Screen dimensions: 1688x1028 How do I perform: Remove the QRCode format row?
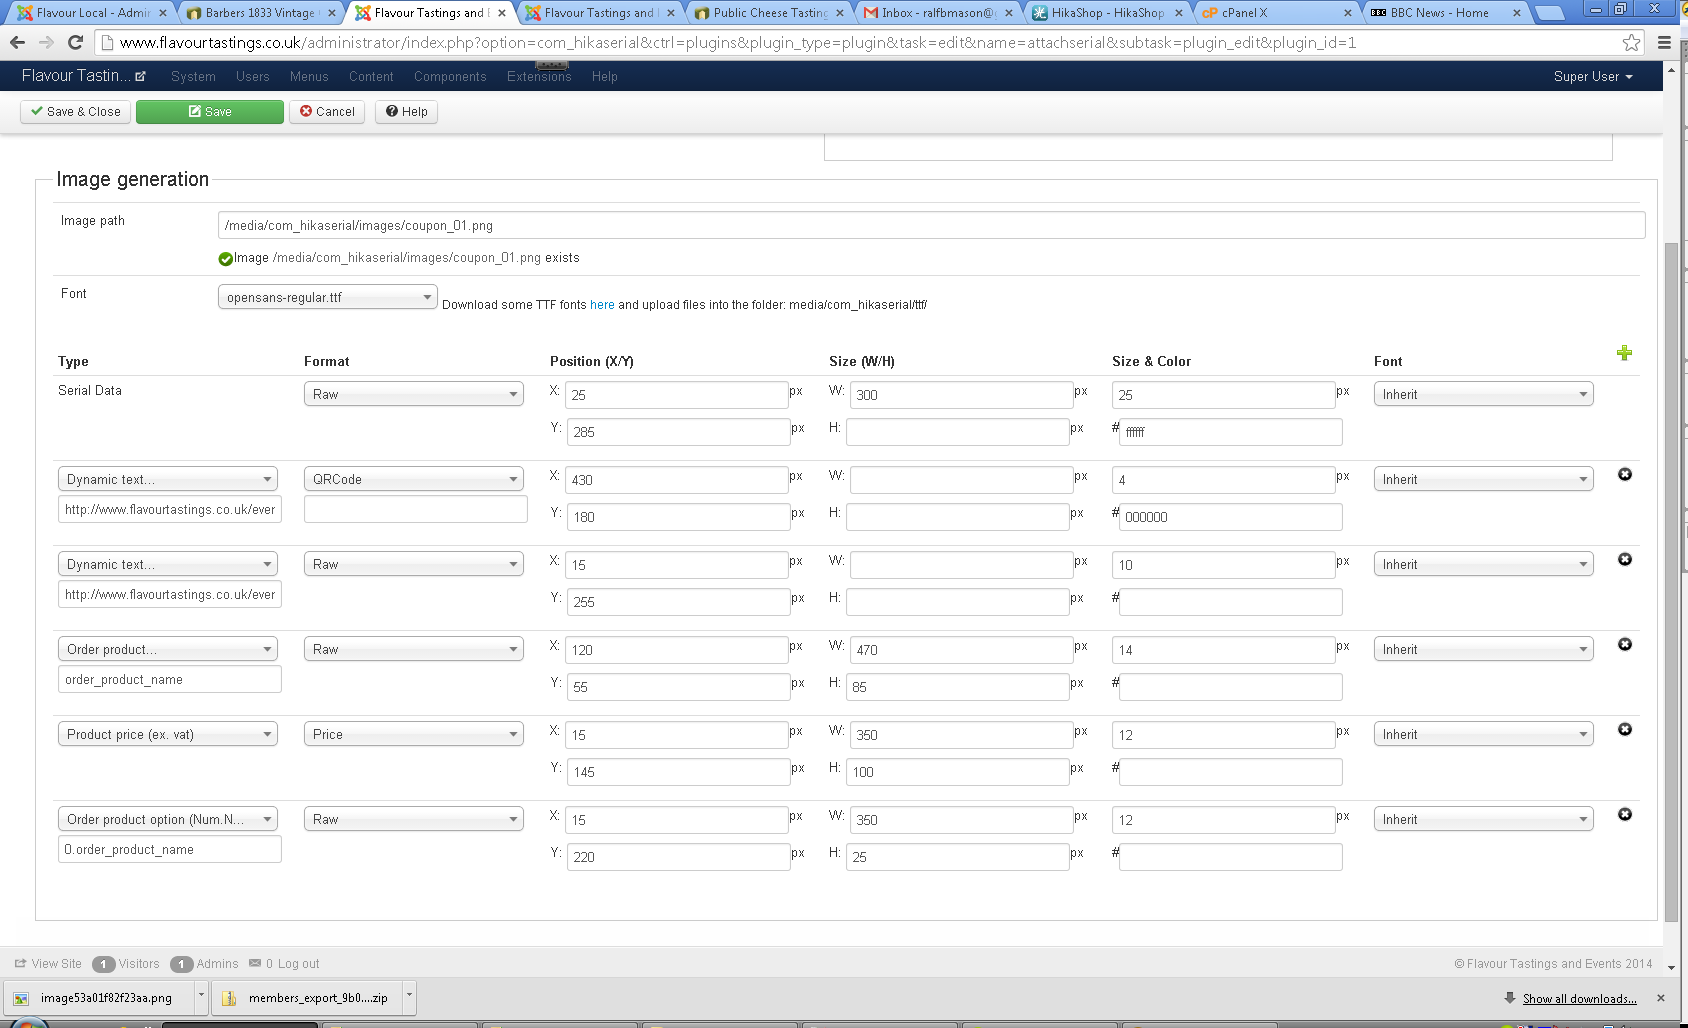coord(1625,474)
